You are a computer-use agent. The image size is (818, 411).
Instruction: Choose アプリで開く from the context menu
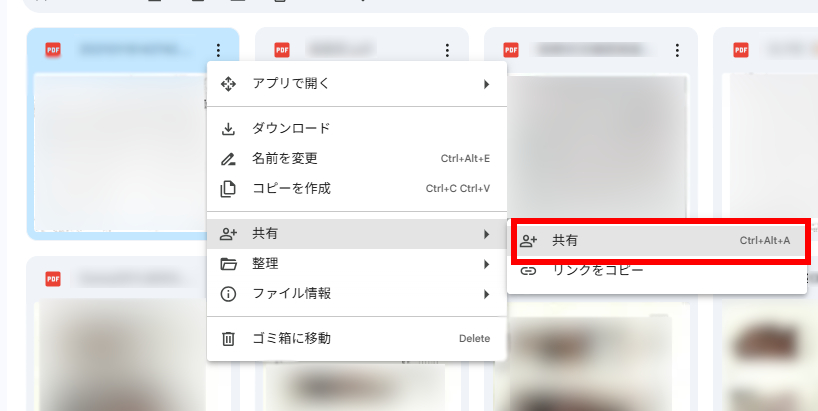click(357, 84)
